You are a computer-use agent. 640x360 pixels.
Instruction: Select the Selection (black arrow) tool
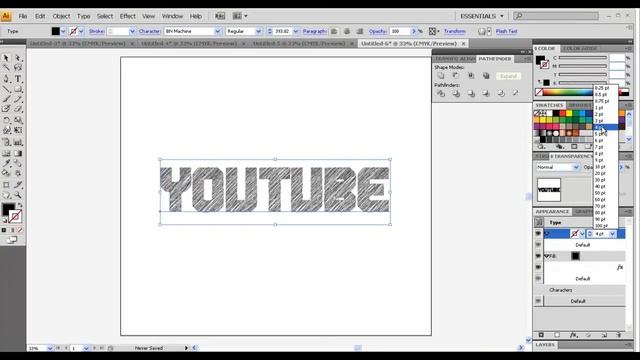pyautogui.click(x=6, y=58)
